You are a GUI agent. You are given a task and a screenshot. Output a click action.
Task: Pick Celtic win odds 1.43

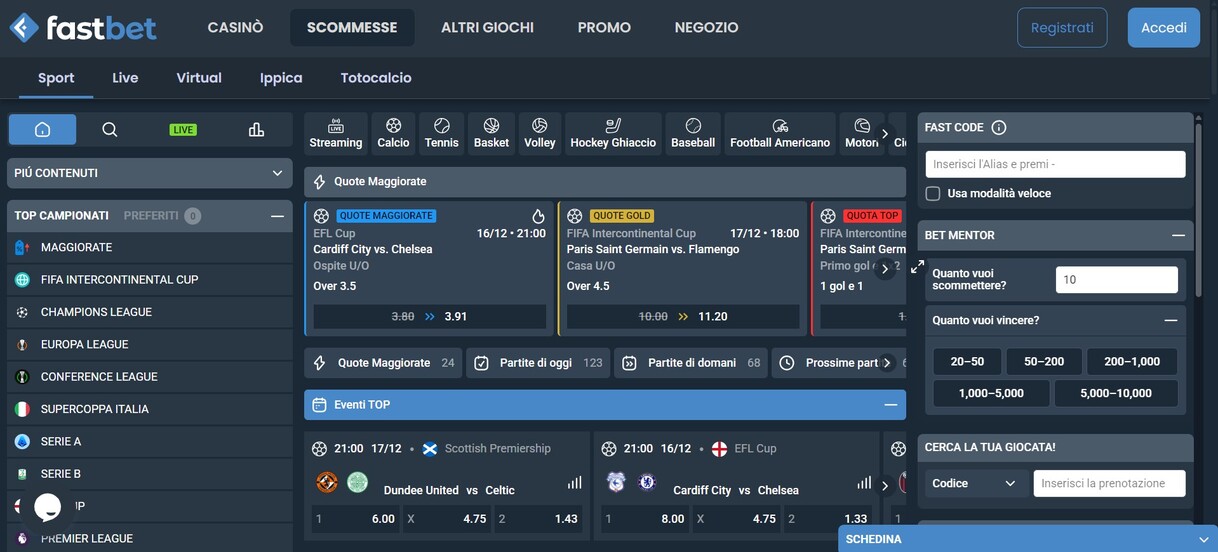[x=538, y=519]
